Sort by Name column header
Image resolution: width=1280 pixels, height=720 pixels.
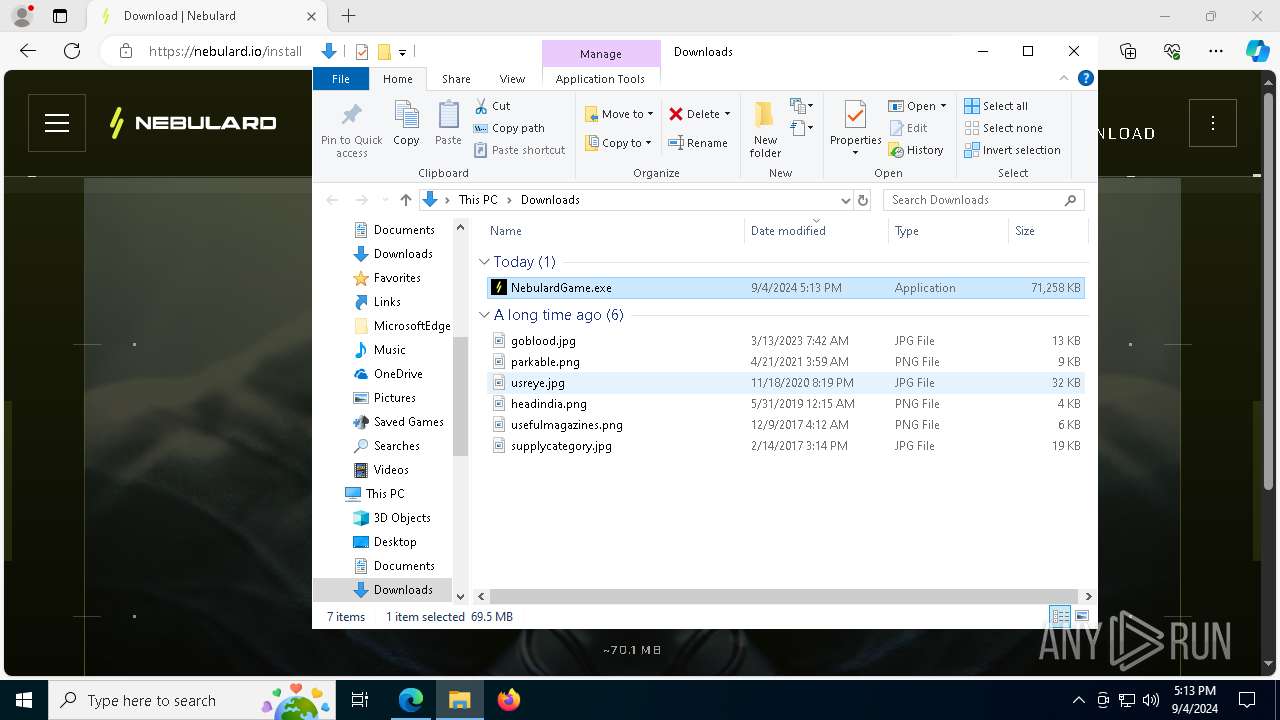pyautogui.click(x=613, y=231)
